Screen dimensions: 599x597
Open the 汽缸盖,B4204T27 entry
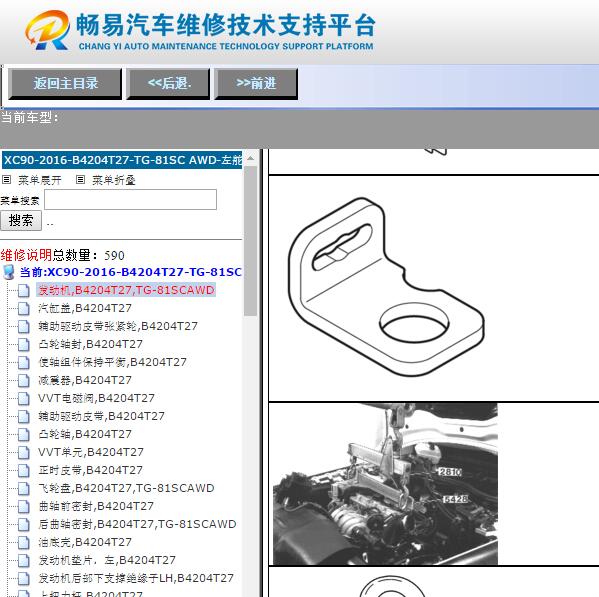point(85,308)
